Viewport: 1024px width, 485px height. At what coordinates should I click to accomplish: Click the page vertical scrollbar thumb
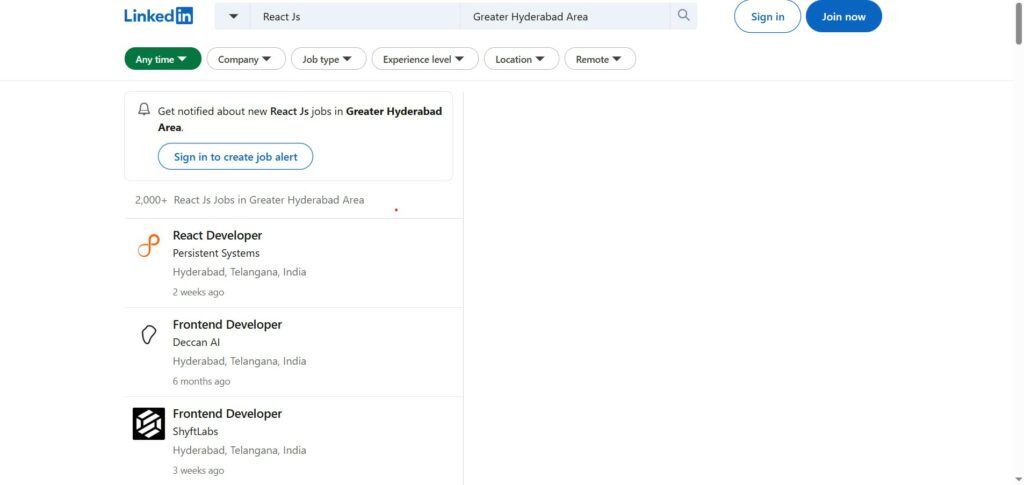(x=1018, y=22)
